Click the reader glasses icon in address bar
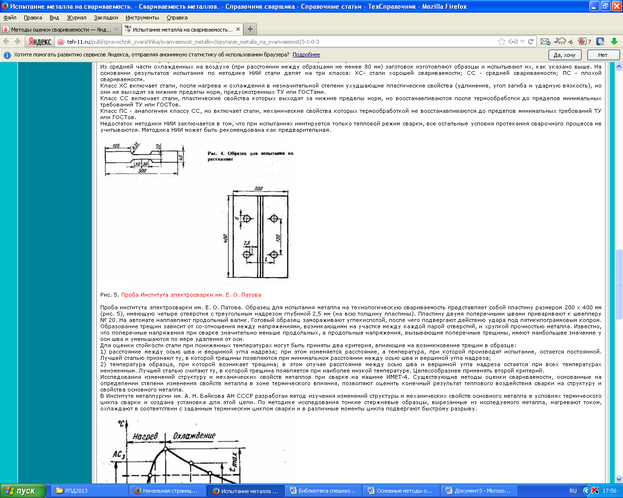This screenshot has height=498, width=623. point(513,41)
